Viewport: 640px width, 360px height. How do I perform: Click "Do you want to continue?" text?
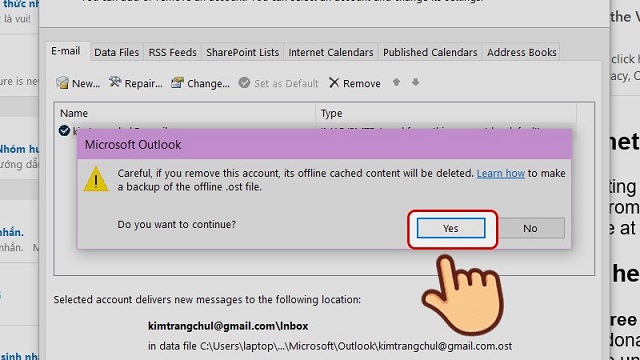(176, 224)
